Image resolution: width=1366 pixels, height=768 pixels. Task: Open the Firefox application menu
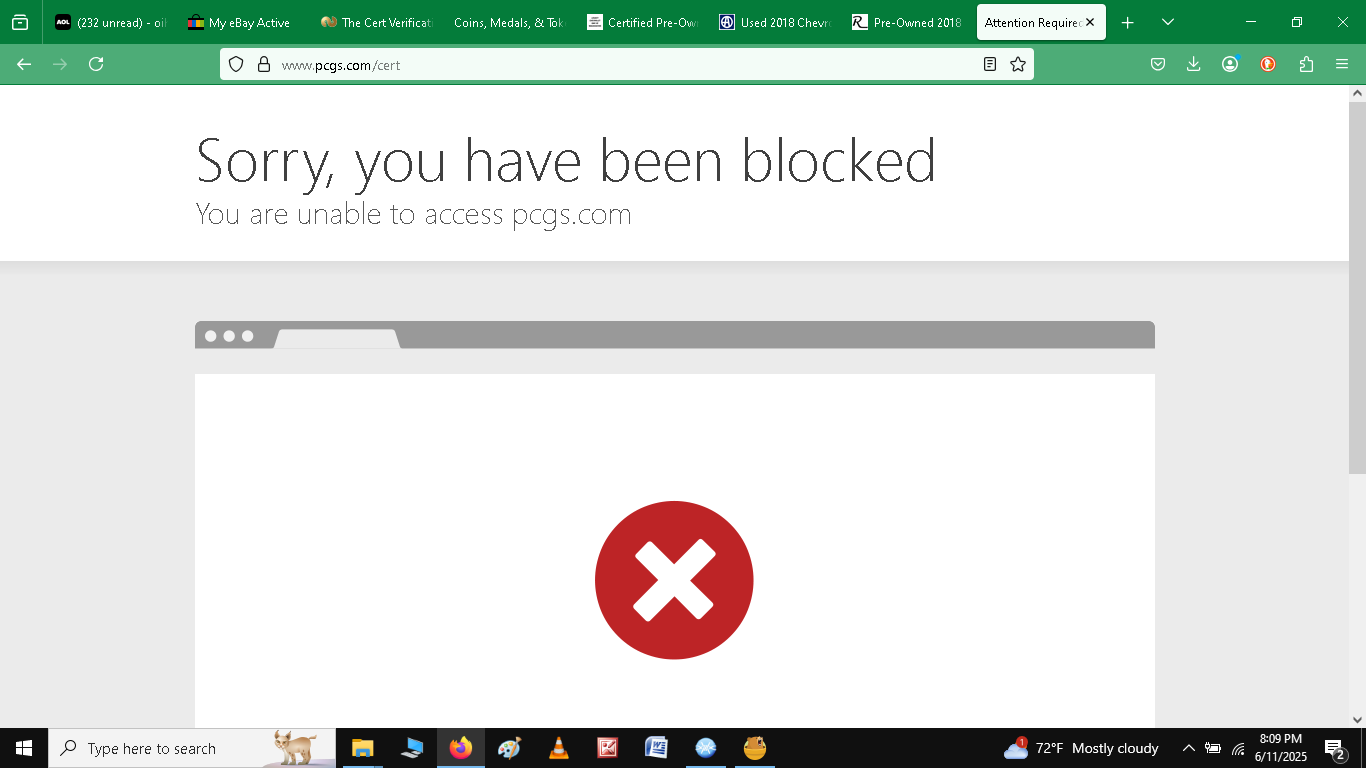point(1342,64)
